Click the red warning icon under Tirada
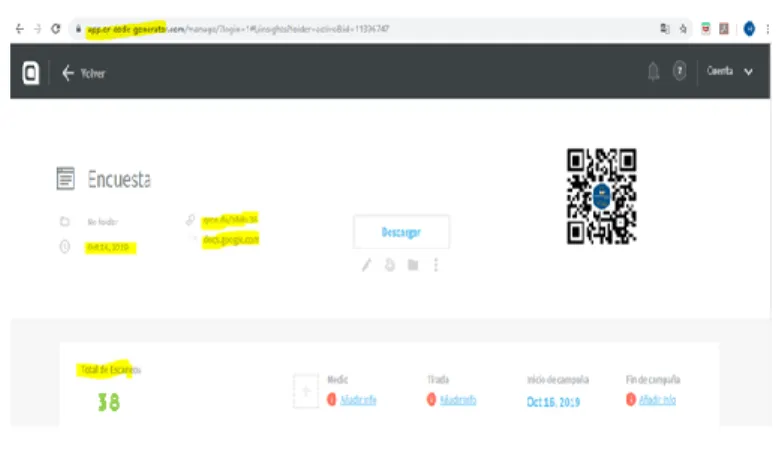This screenshot has height=456, width=779. (x=431, y=399)
